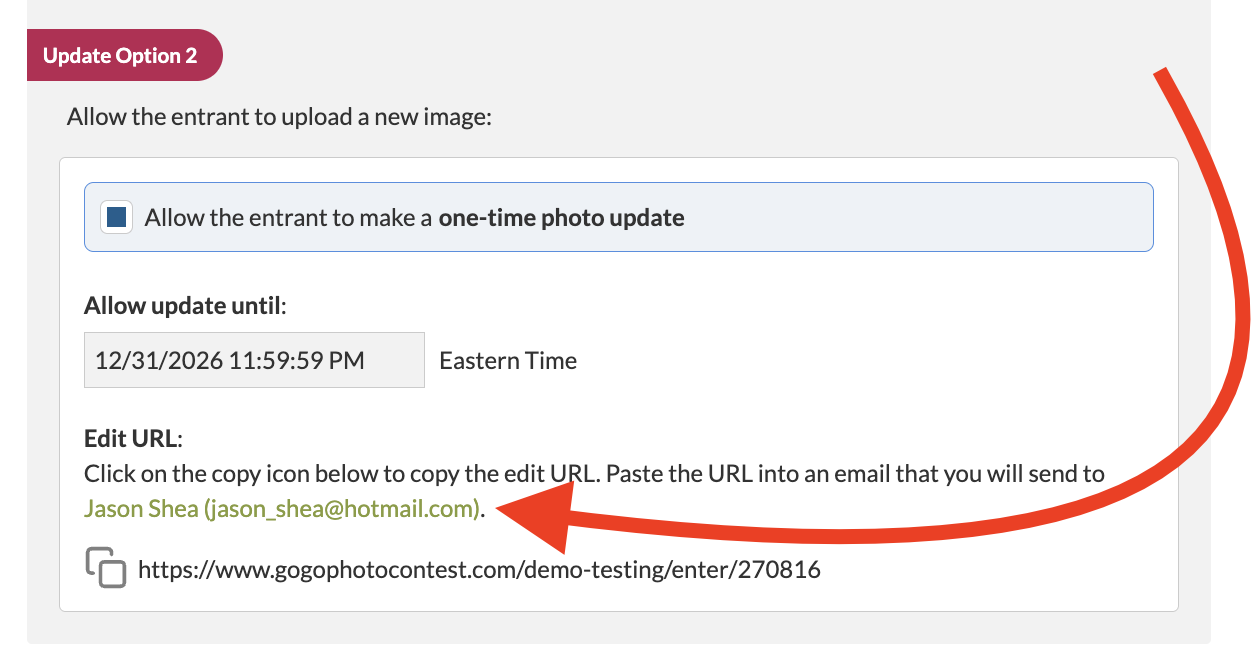Click the bold one-time photo update label
The image size is (1256, 650).
(x=561, y=218)
